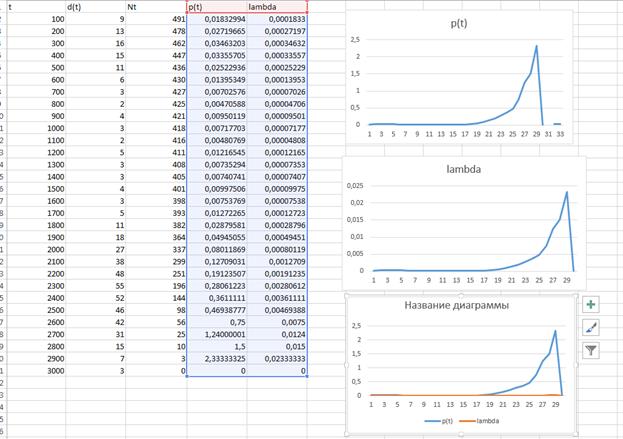Select cell with value 0,28061223
Image resolution: width=623 pixels, height=439 pixels.
point(217,286)
